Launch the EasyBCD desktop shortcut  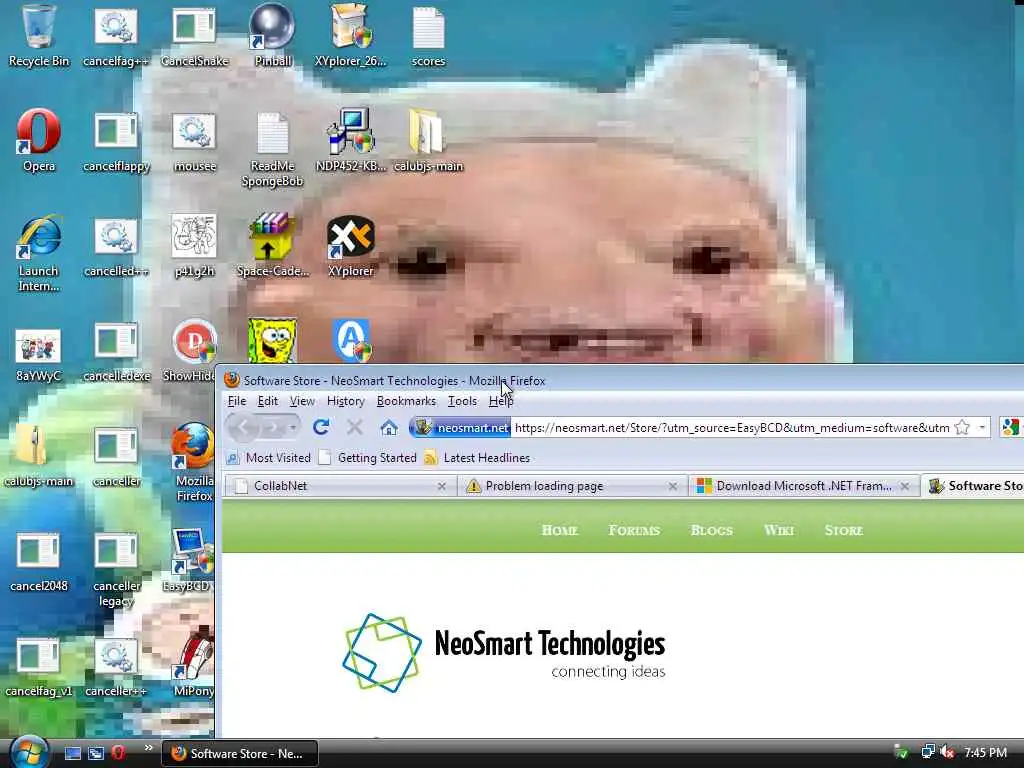pos(193,551)
